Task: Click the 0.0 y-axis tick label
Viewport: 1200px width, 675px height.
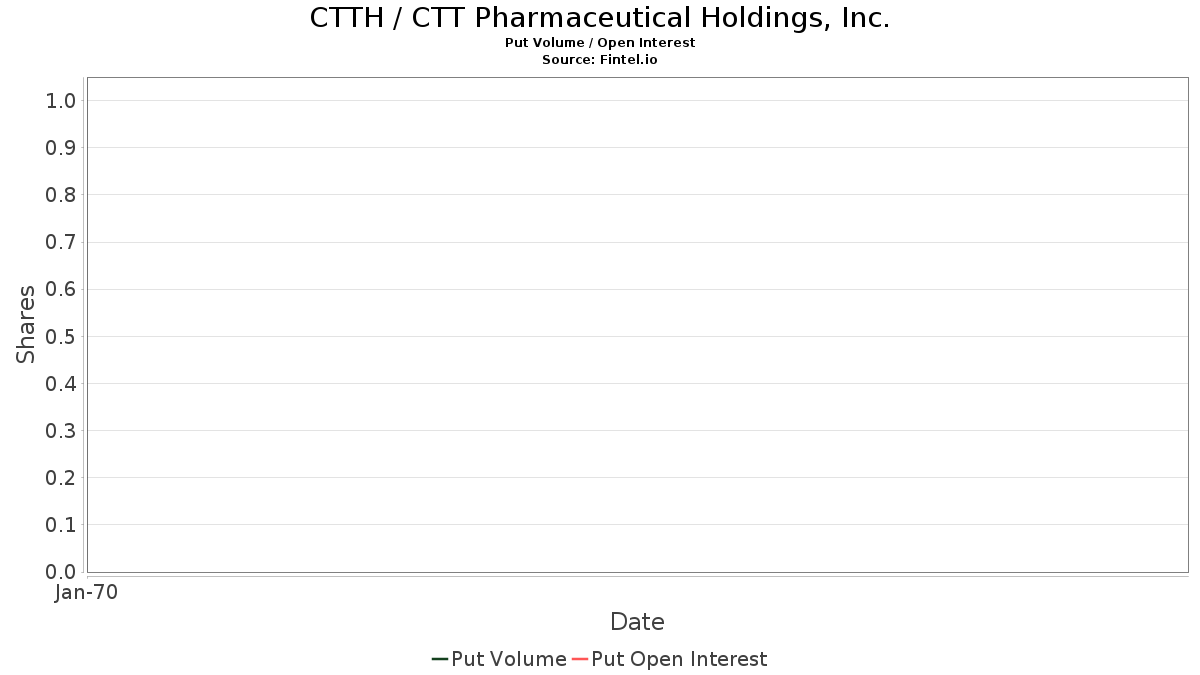Action: 61,572
